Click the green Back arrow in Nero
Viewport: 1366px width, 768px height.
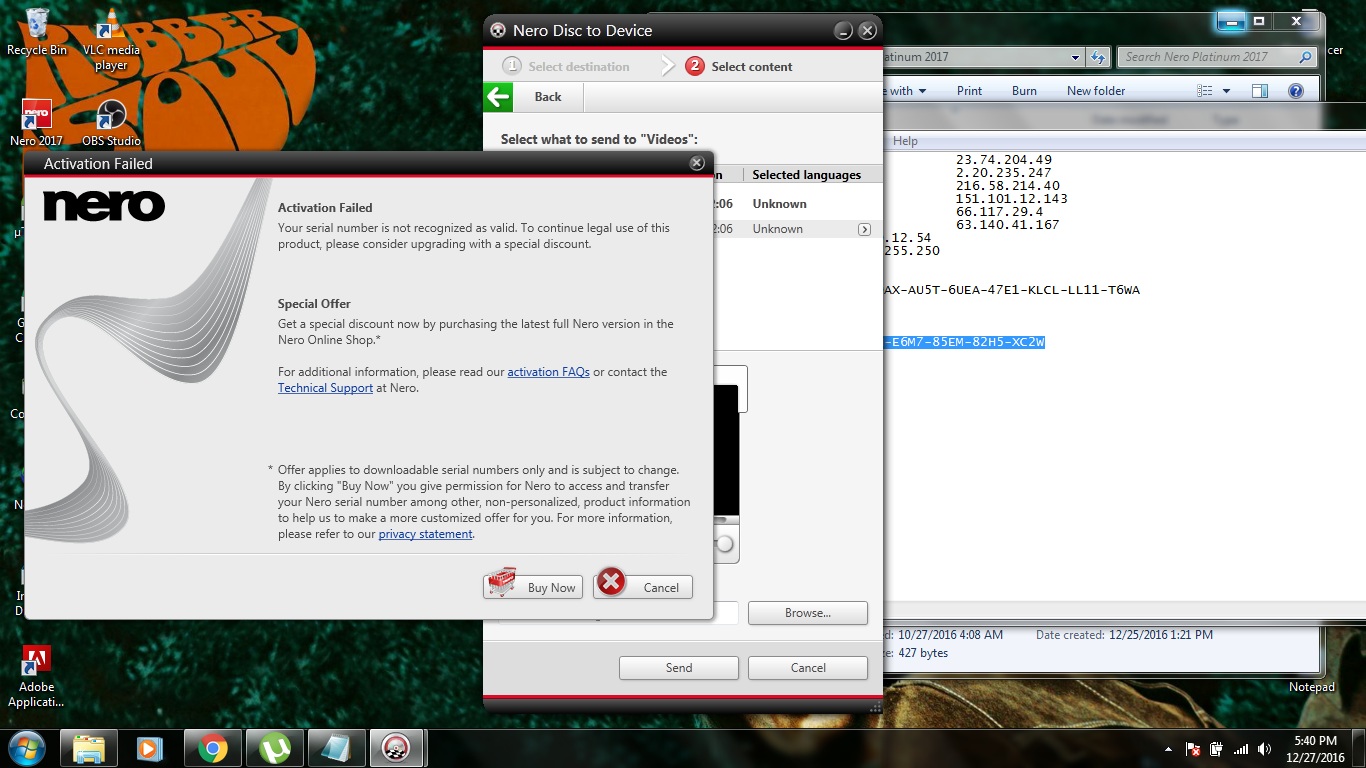point(498,97)
